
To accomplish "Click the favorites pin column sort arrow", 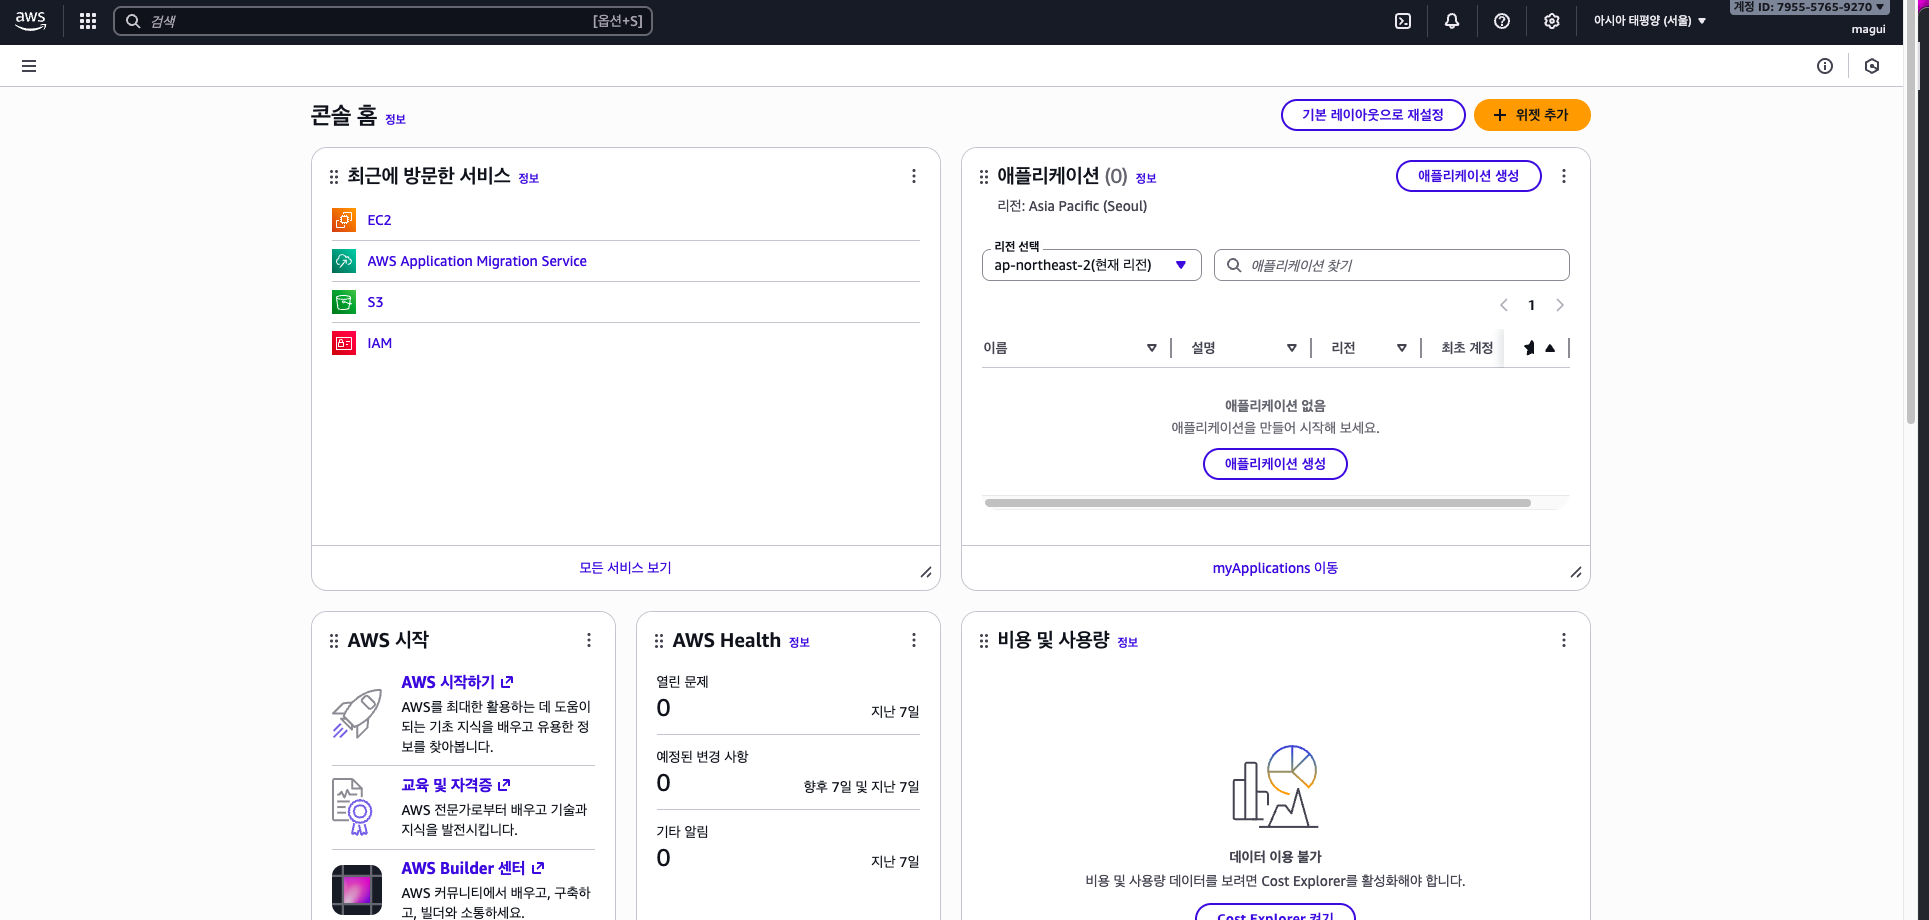I will [x=1550, y=348].
